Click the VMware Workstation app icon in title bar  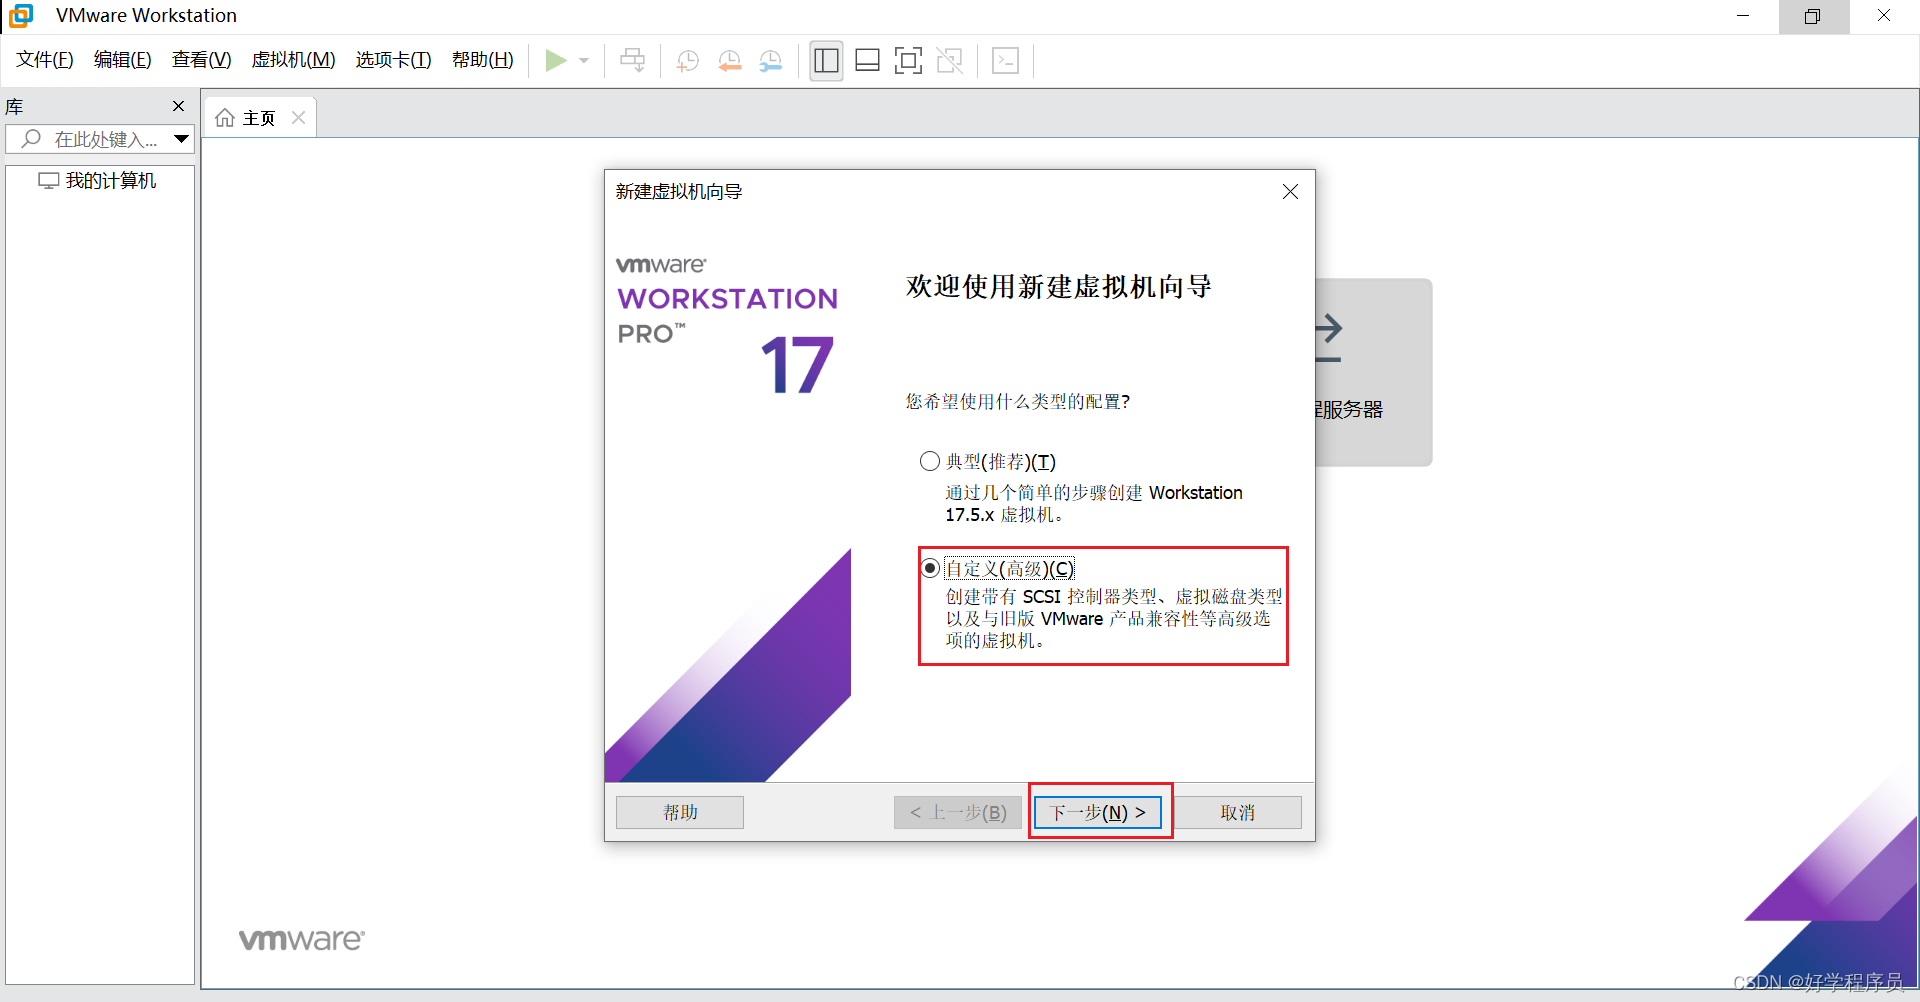tap(21, 16)
